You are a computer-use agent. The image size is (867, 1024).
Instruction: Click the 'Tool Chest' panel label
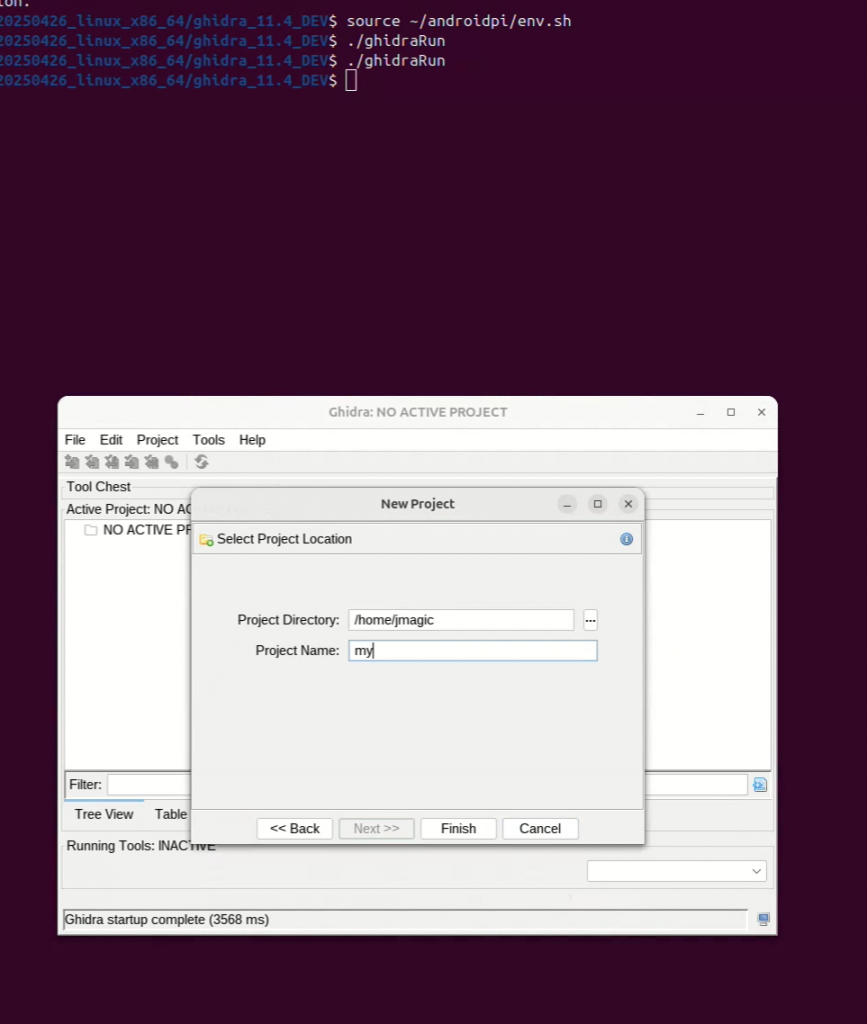tap(99, 487)
